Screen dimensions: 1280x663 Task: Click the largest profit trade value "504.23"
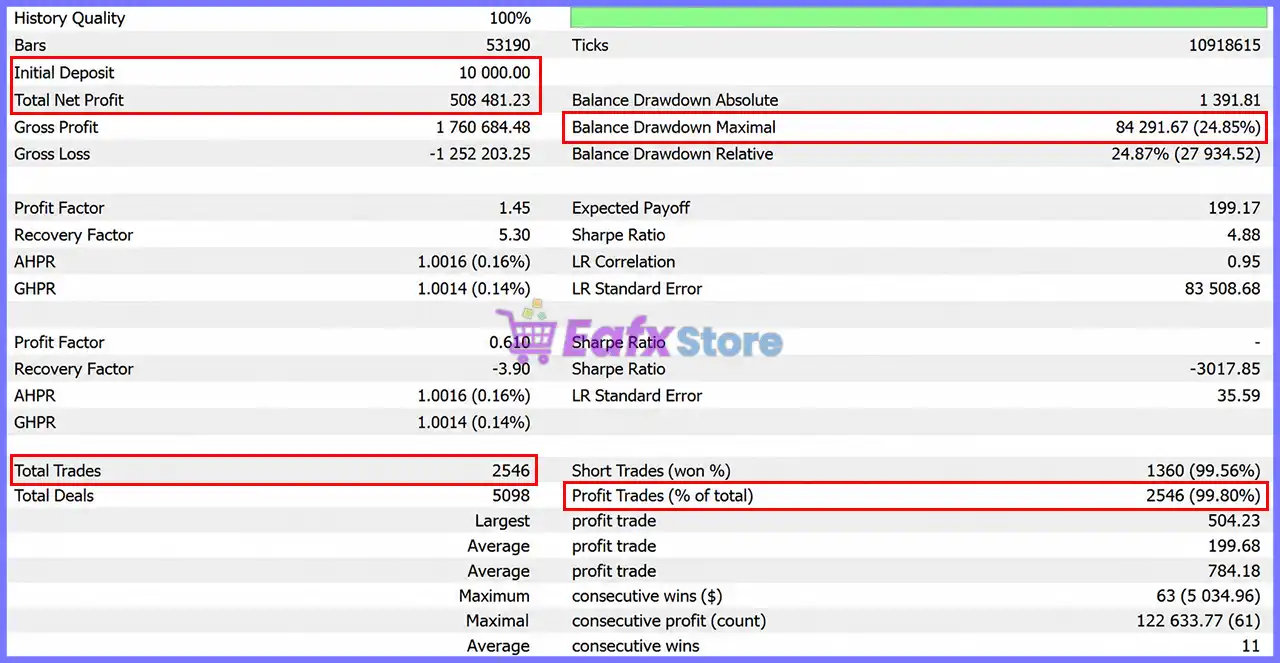point(1234,521)
